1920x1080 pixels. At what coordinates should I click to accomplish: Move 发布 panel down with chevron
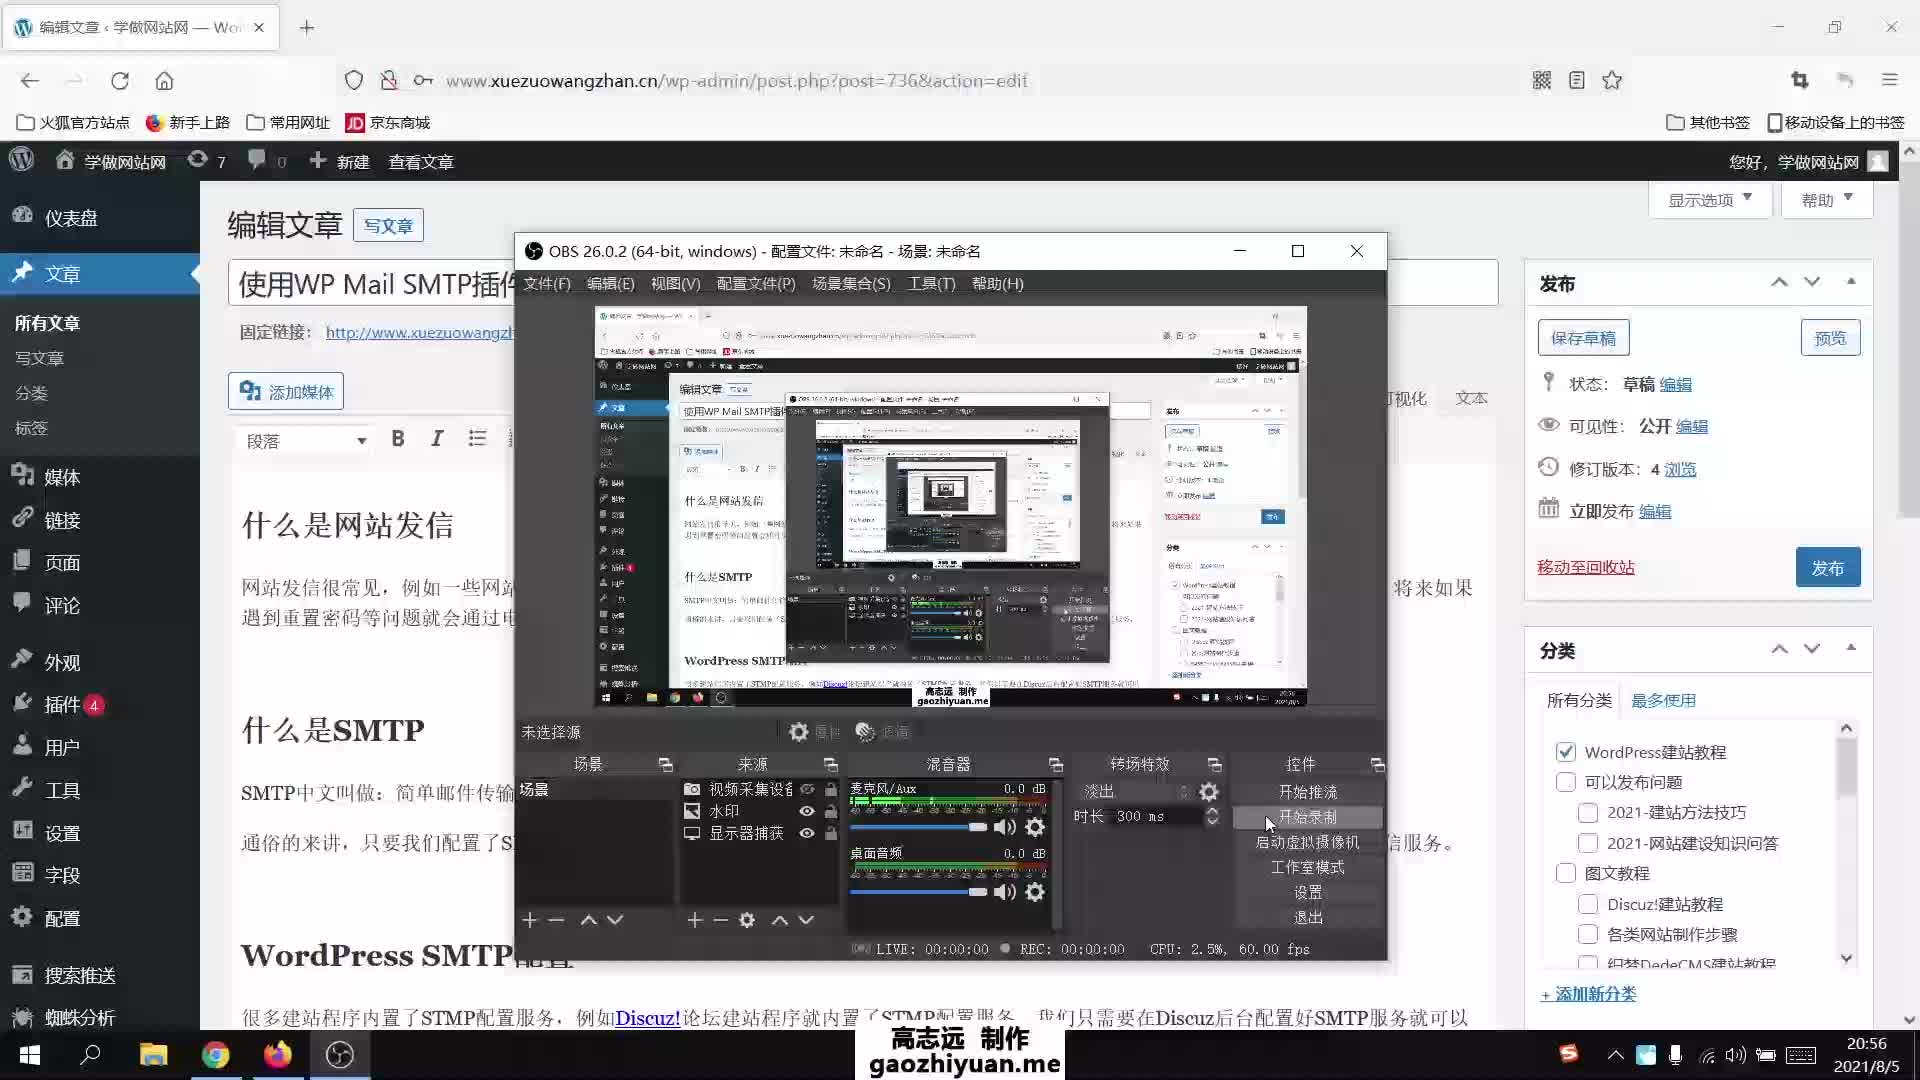tap(1812, 282)
